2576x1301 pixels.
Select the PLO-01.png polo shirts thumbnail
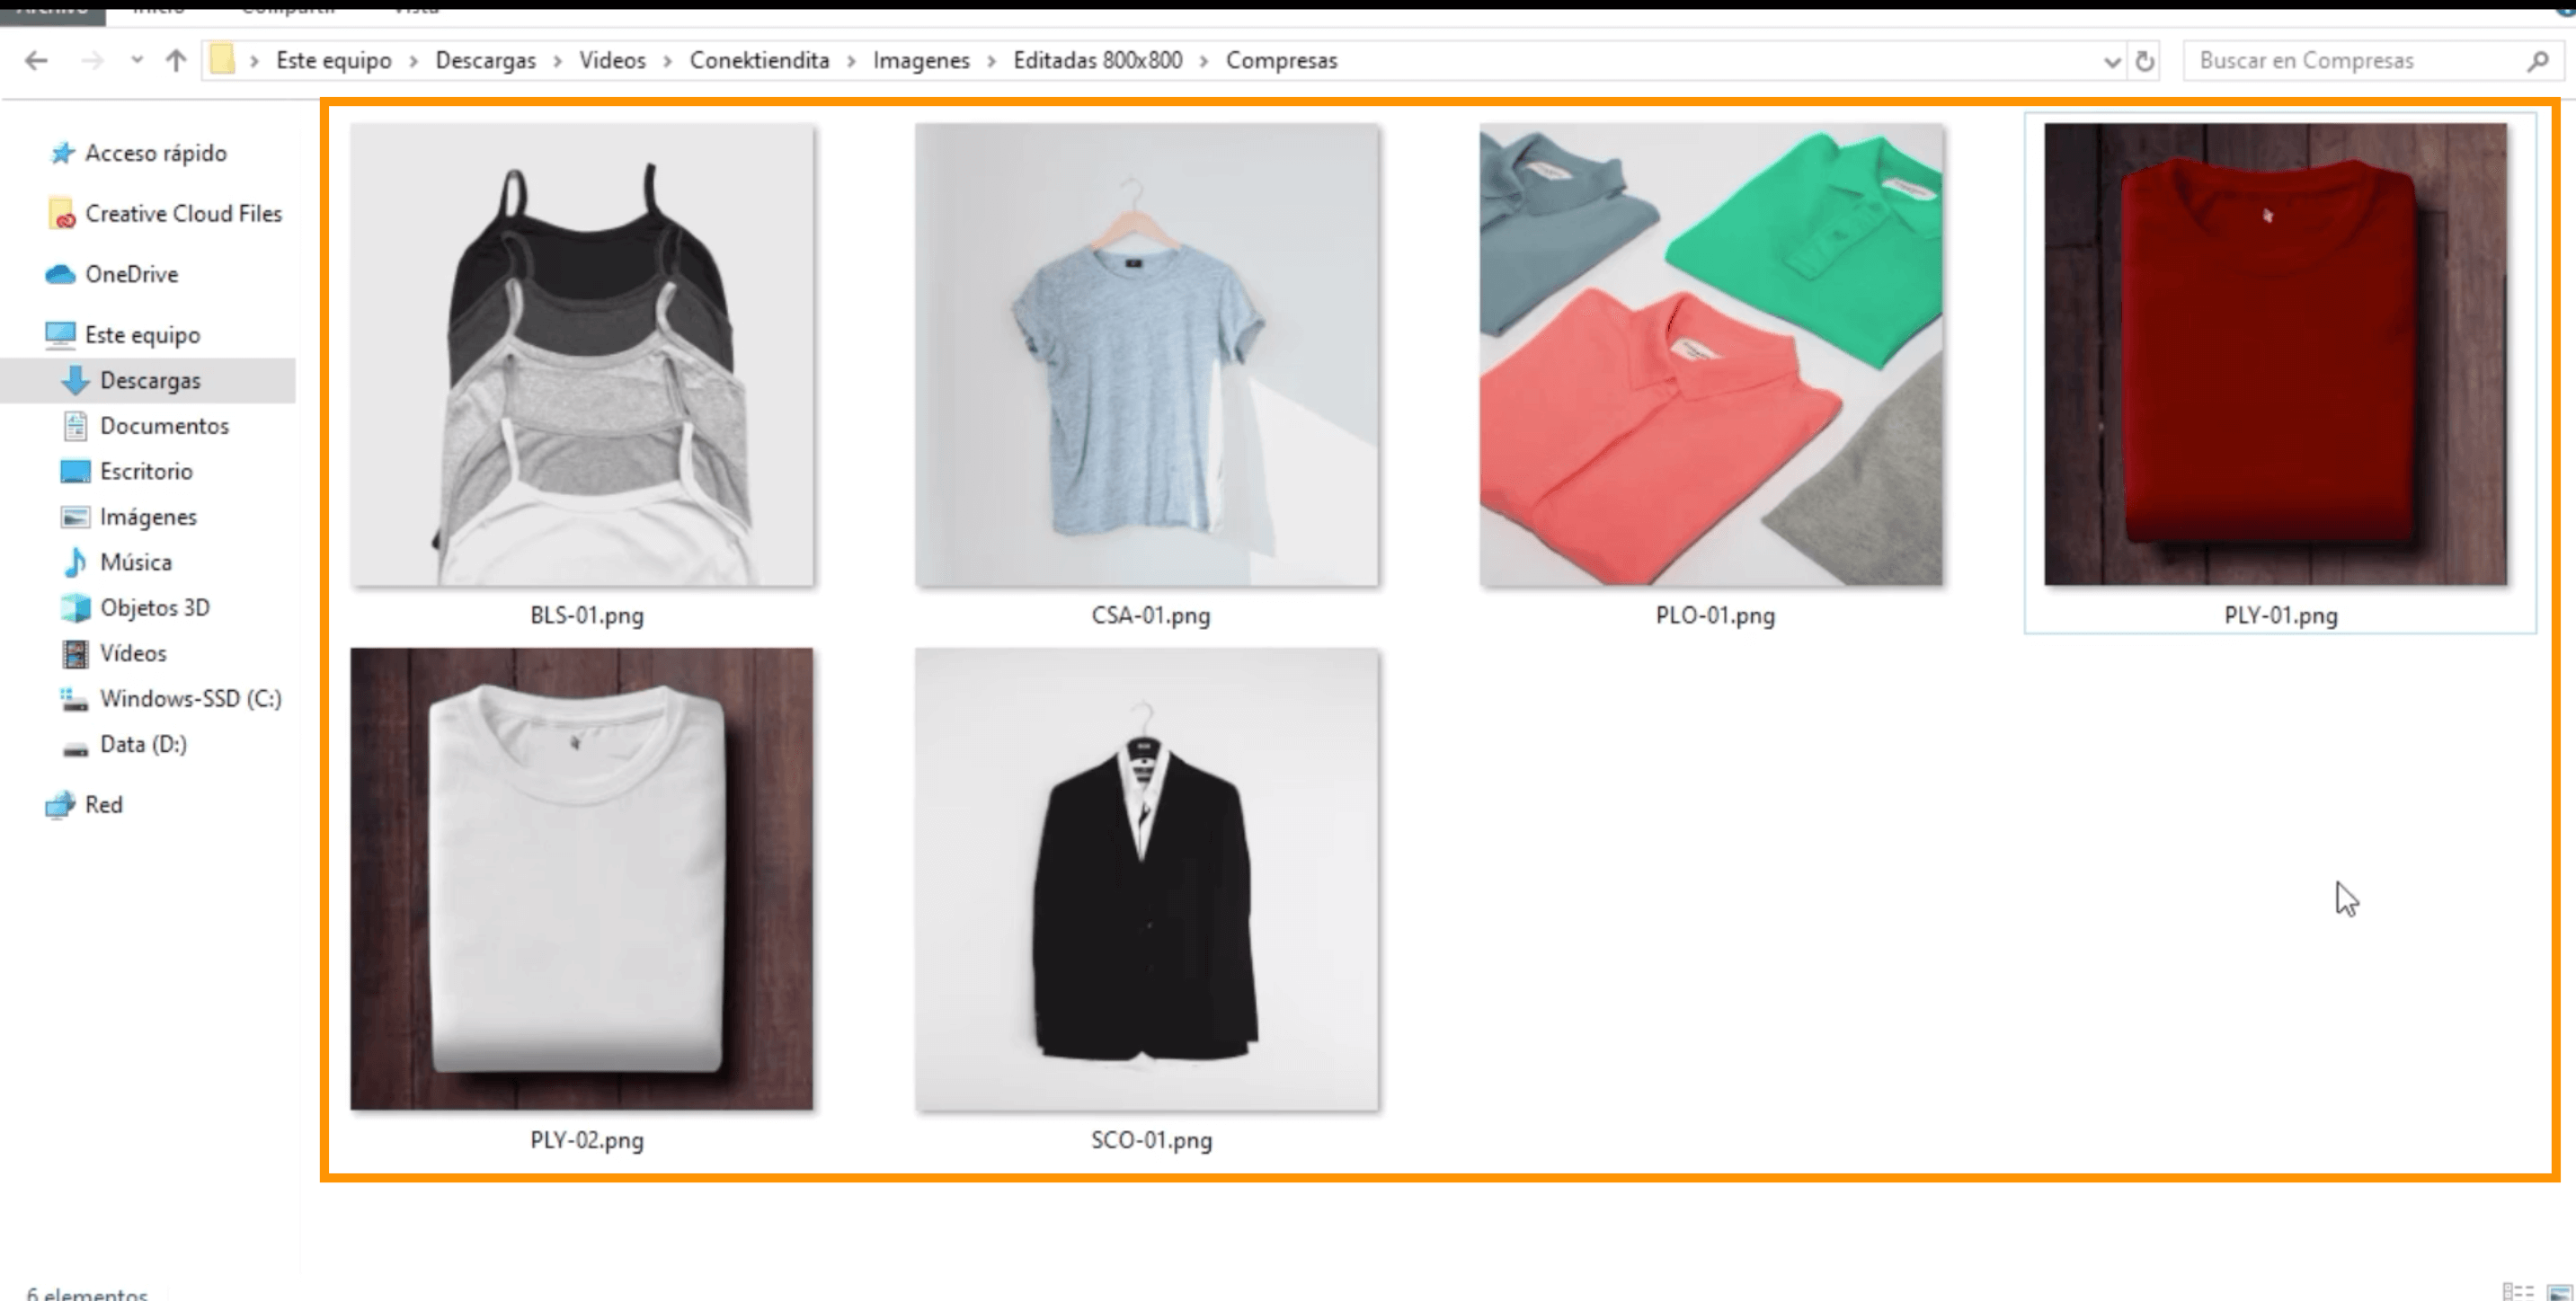[x=1711, y=355]
